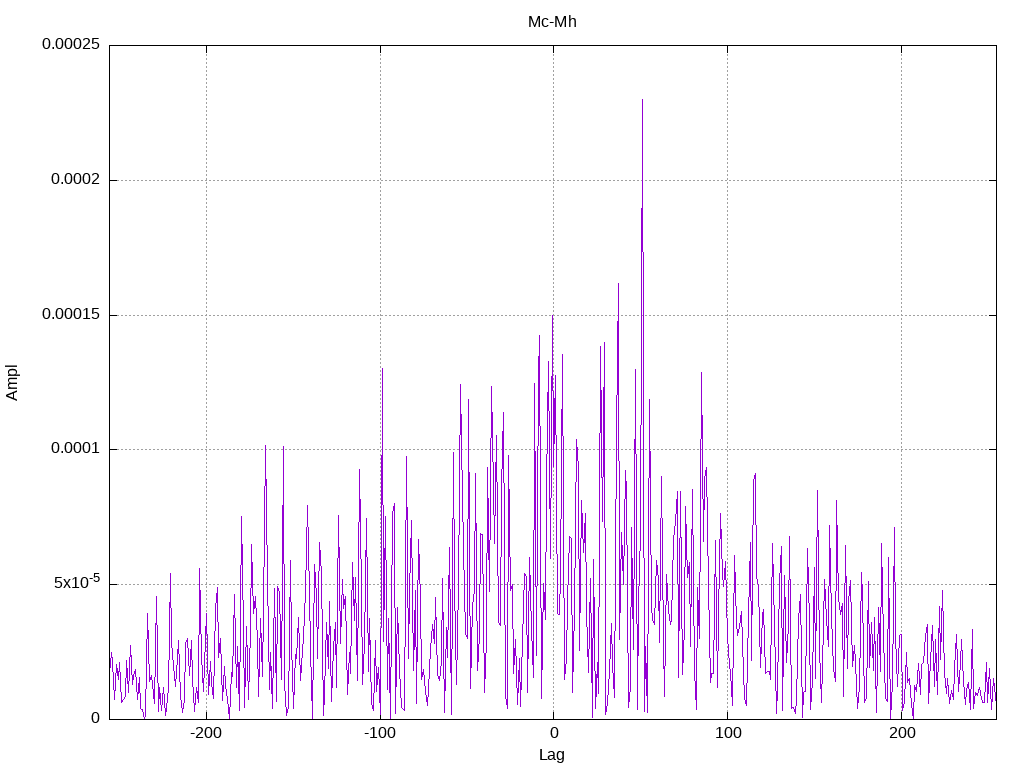The height and width of the screenshot is (768, 1024).
Task: Click the x-axis tick label 100
Action: (x=728, y=733)
